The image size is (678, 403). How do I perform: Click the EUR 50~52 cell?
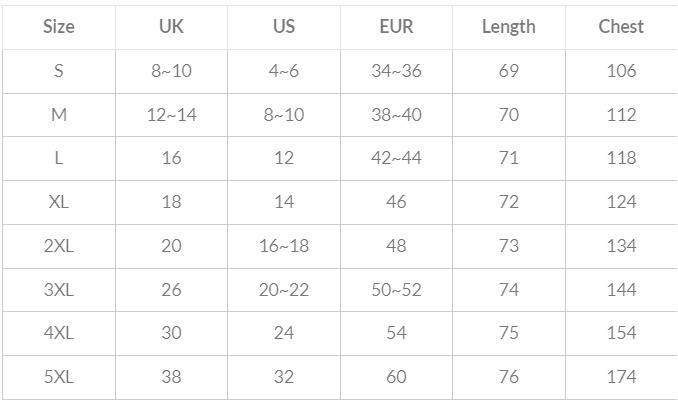coord(396,290)
